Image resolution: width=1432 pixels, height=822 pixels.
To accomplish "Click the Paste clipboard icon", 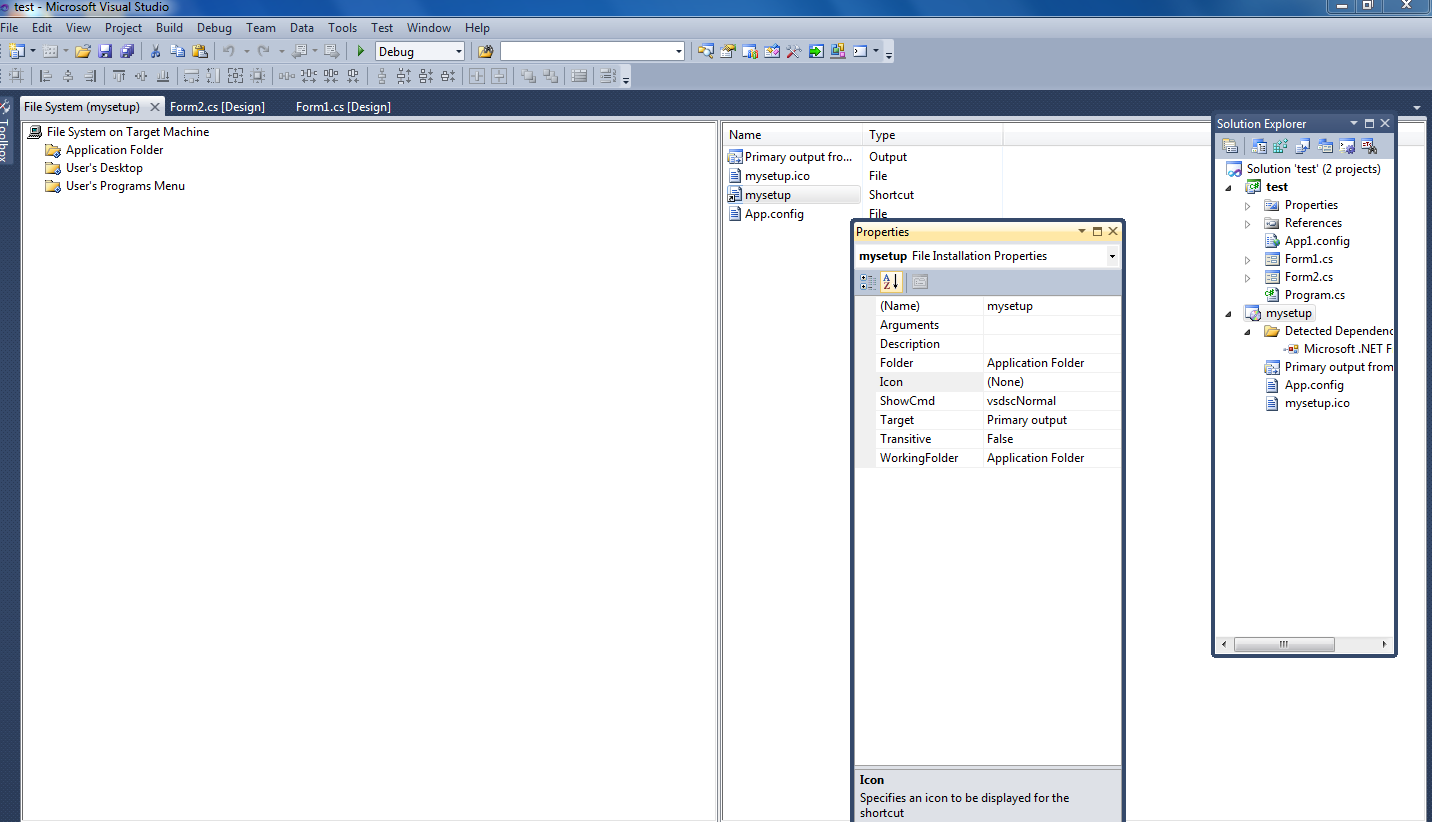I will click(200, 51).
